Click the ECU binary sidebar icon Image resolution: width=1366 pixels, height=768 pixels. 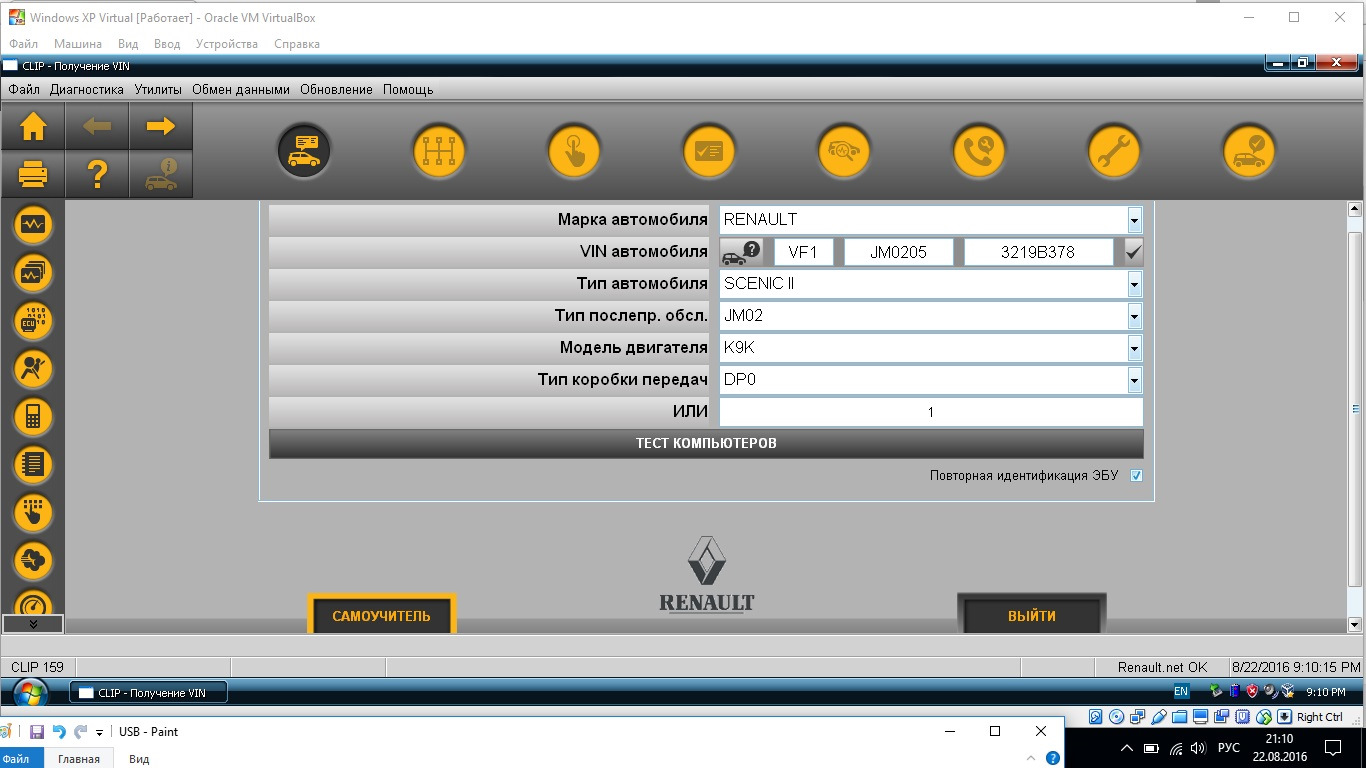[x=33, y=321]
